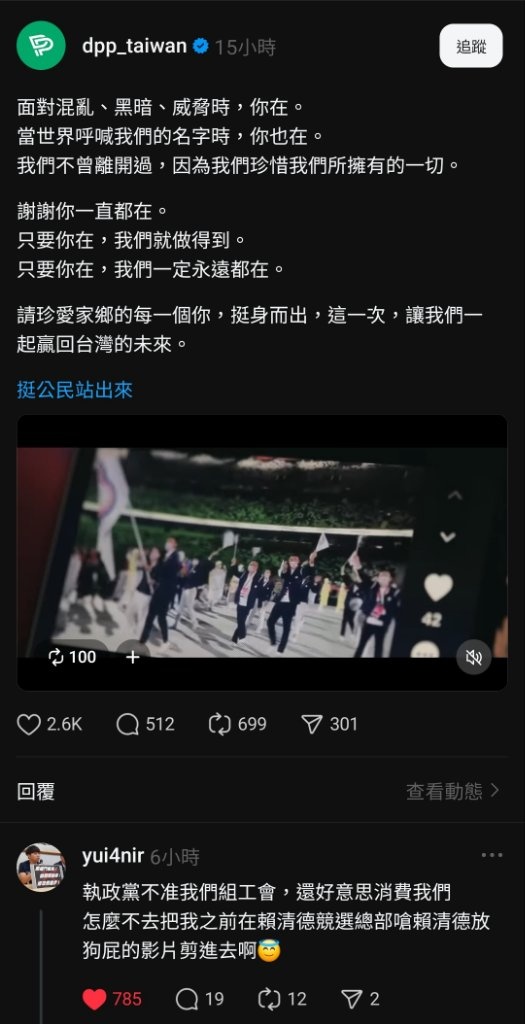Tap the plus icon on video
525x1024 pixels.
[x=133, y=657]
